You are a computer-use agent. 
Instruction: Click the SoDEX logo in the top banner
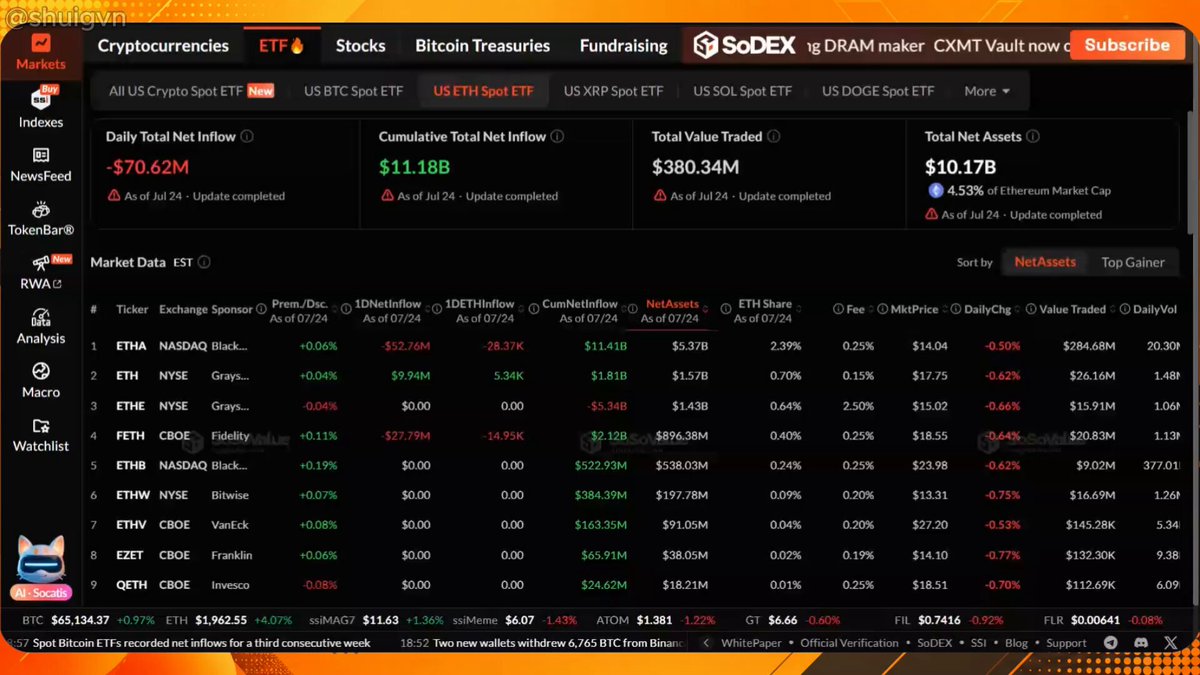(x=745, y=45)
